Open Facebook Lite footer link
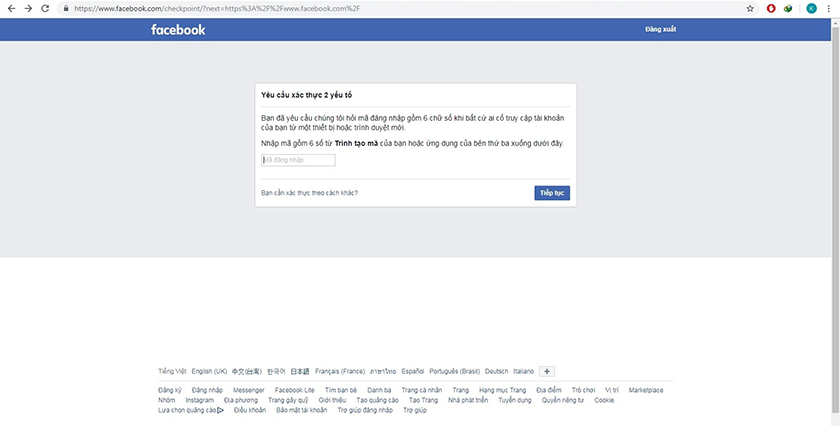This screenshot has width=840, height=426. (295, 390)
